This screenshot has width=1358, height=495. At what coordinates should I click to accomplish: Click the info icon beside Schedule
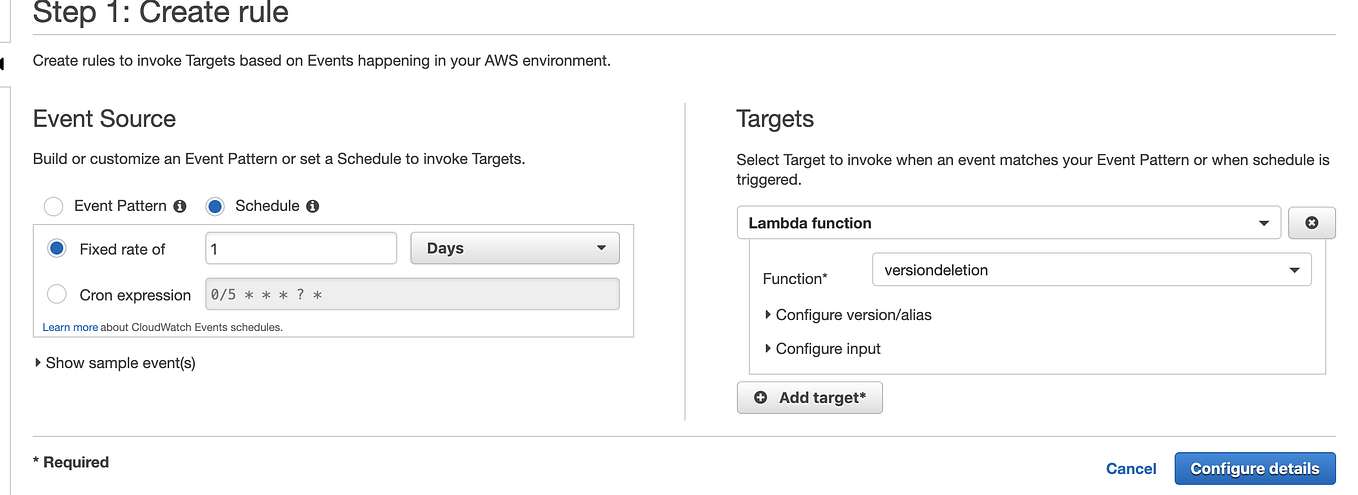312,206
